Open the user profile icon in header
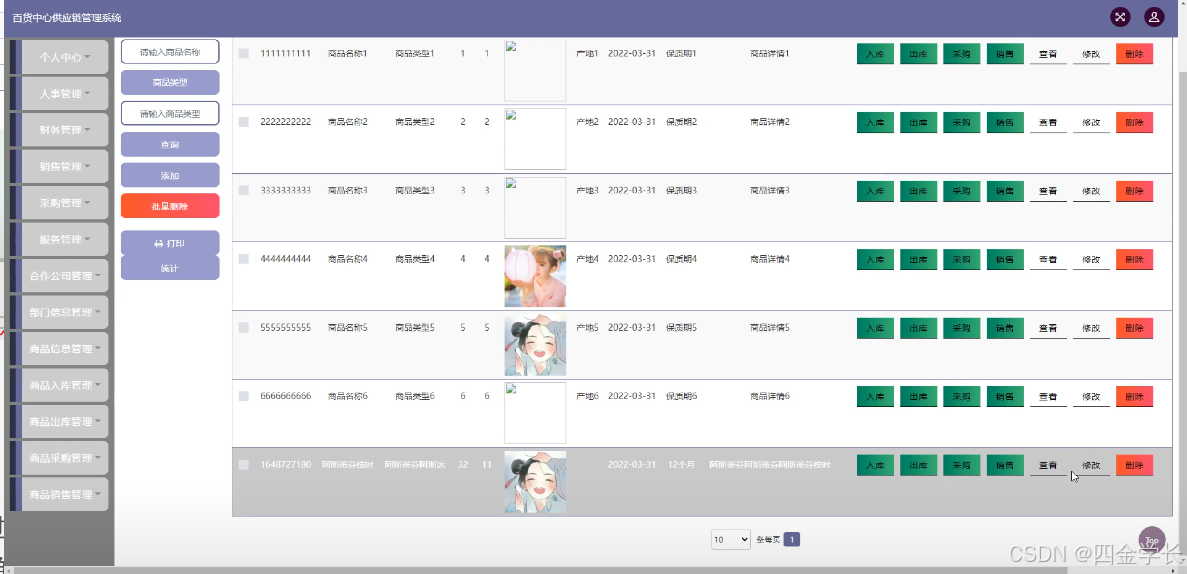The image size is (1187, 574). click(x=1154, y=17)
